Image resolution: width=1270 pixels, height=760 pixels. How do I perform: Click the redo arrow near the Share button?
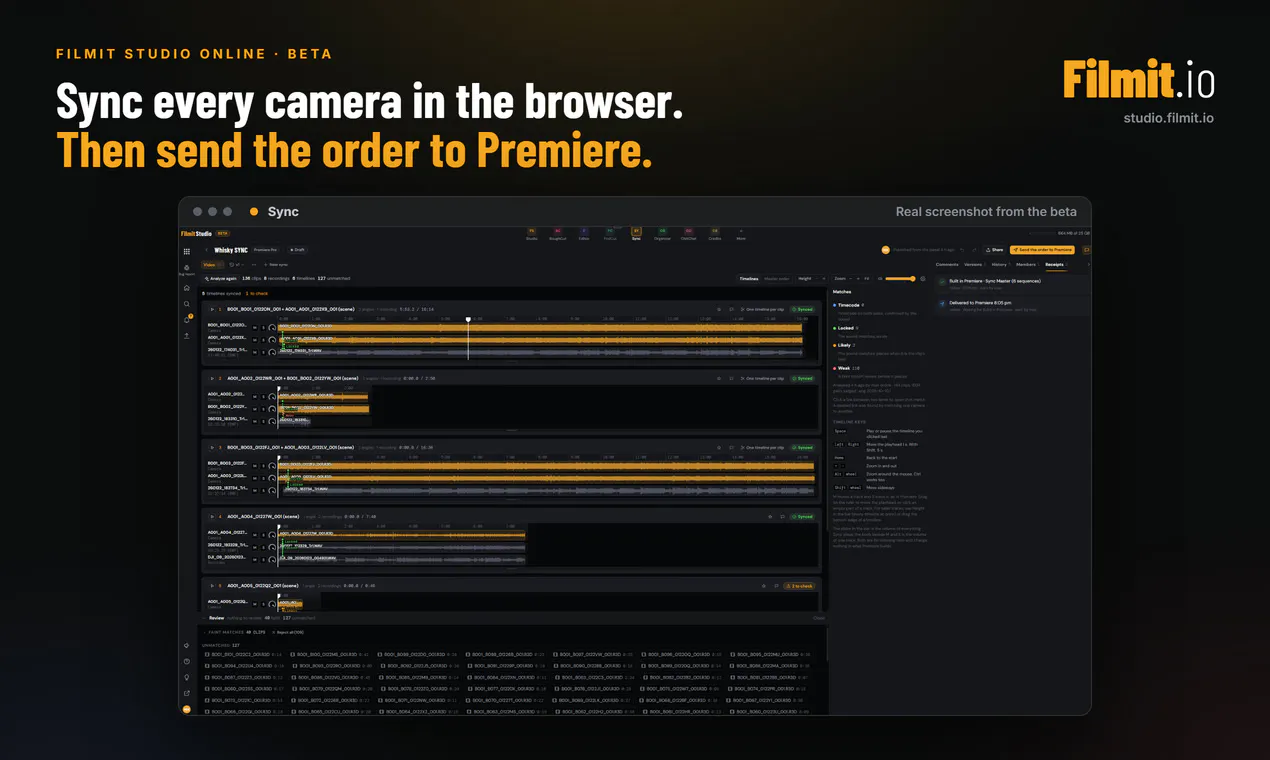(974, 250)
